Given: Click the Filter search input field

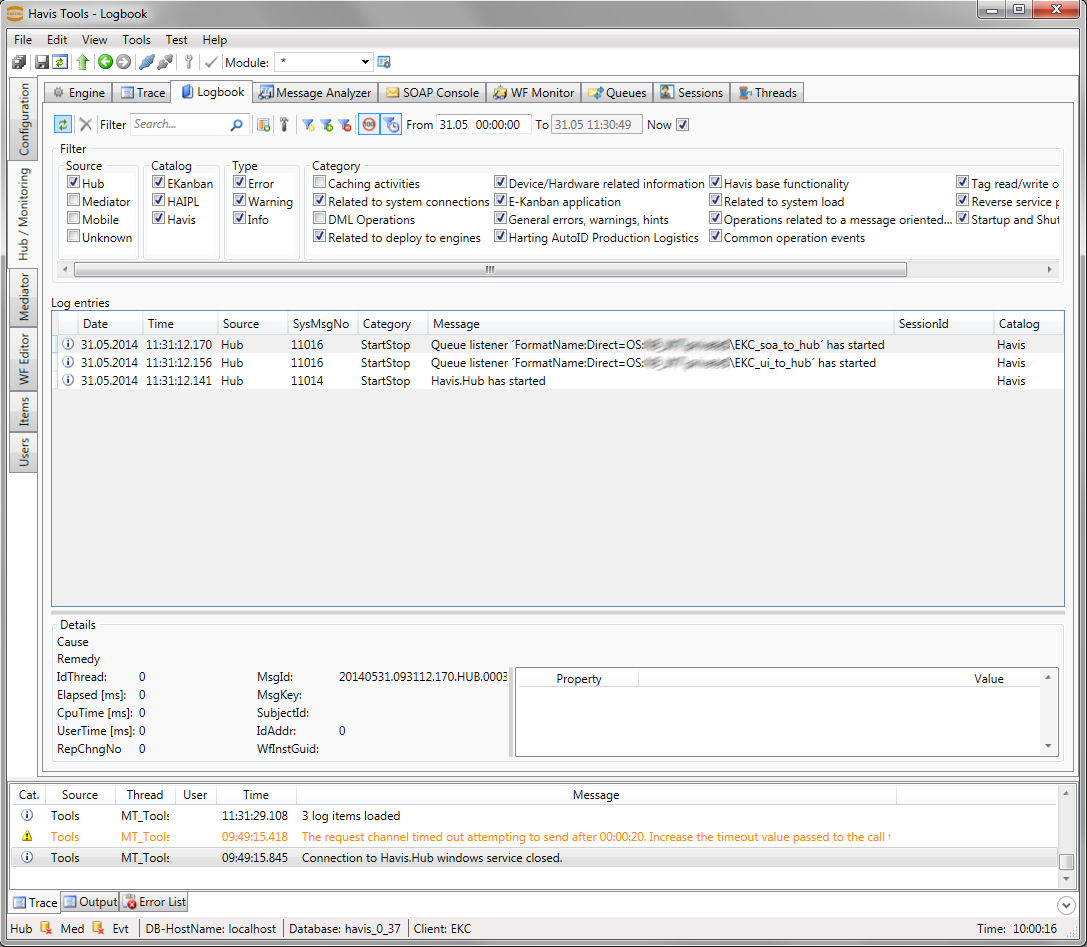Looking at the screenshot, I should pyautogui.click(x=180, y=125).
